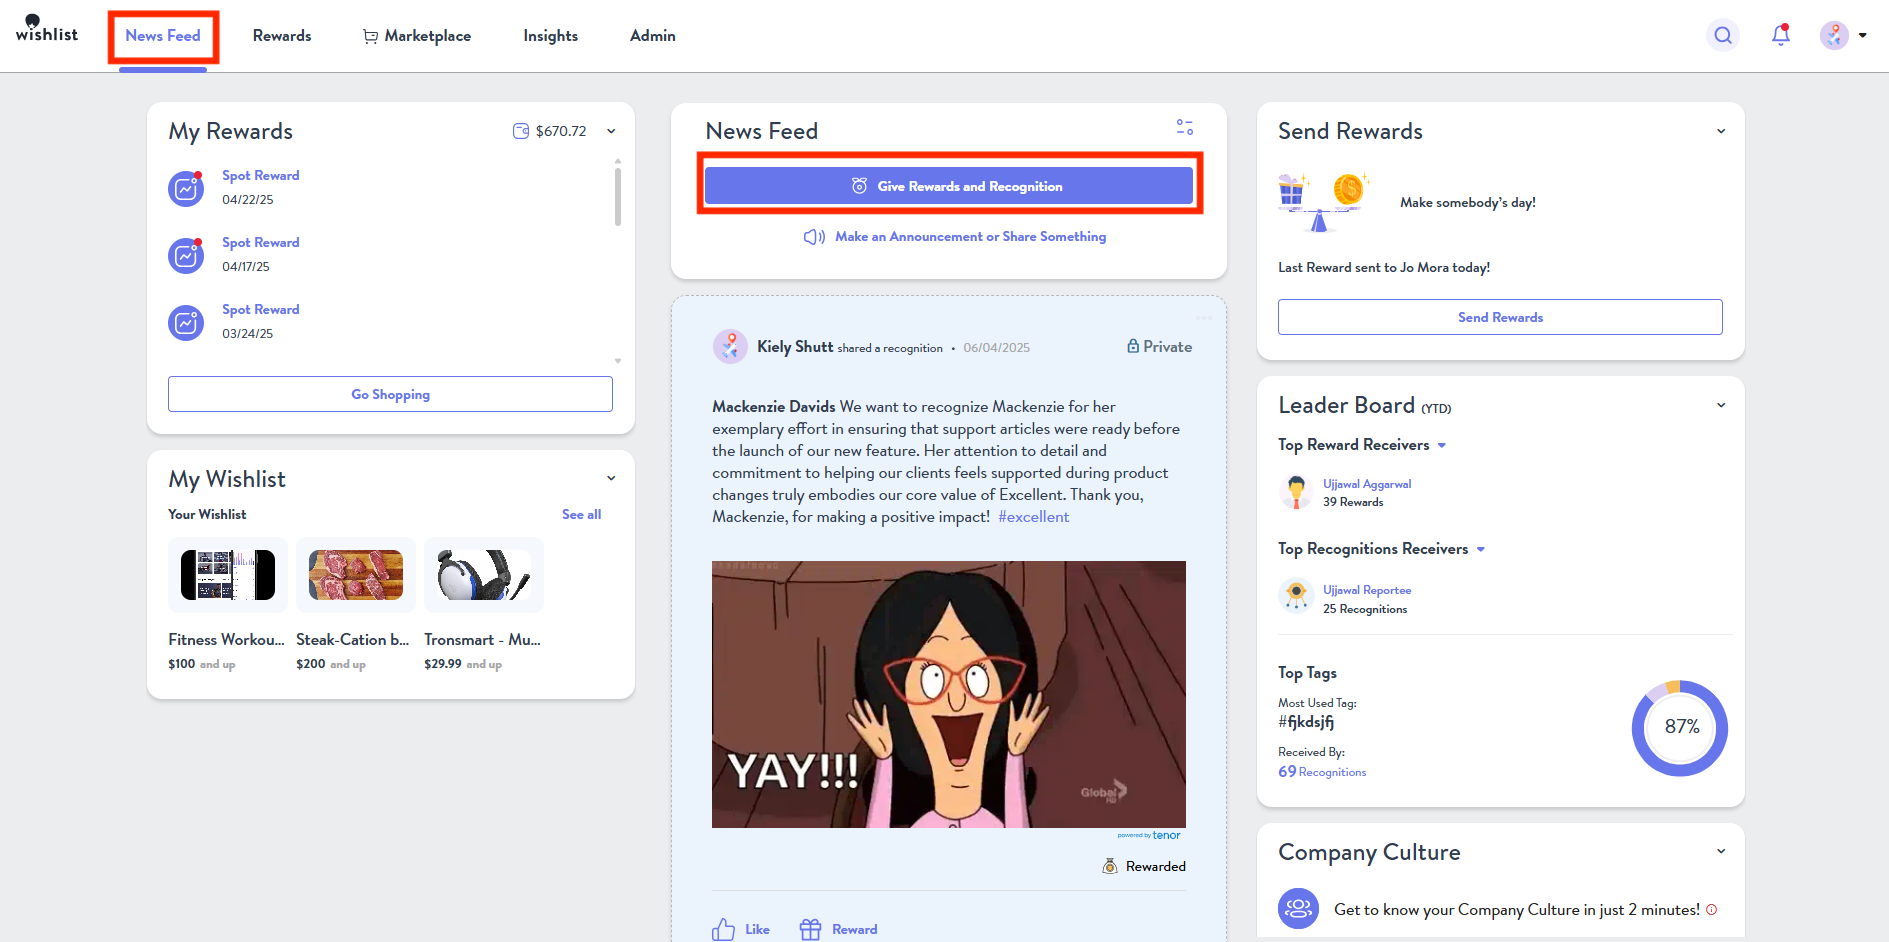Click Kiely Shutt's avatar on the post

pyautogui.click(x=730, y=347)
